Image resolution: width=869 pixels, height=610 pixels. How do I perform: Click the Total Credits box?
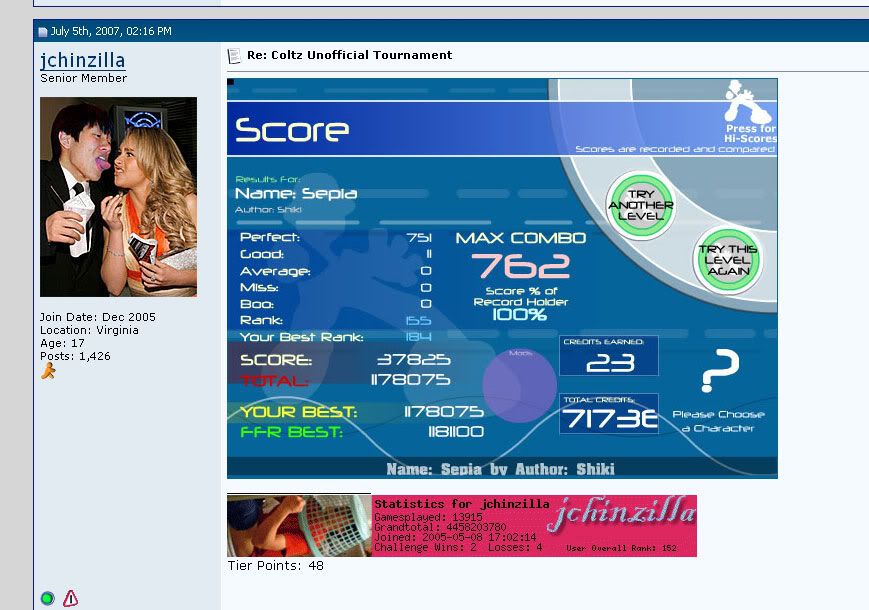point(609,414)
